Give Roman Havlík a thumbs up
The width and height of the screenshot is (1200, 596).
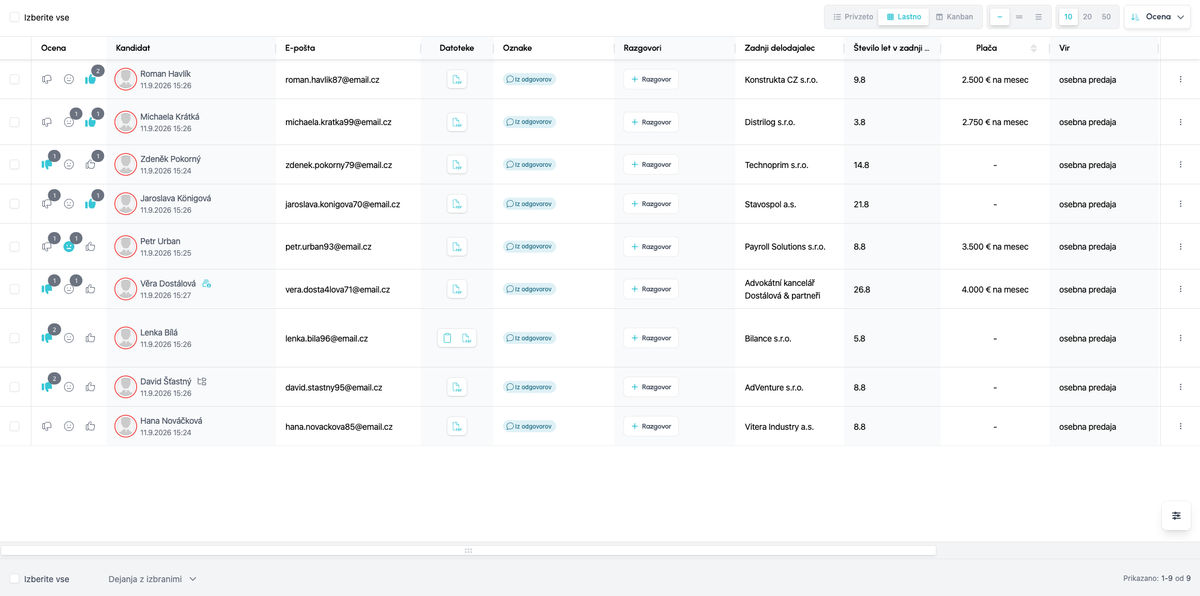(x=90, y=79)
